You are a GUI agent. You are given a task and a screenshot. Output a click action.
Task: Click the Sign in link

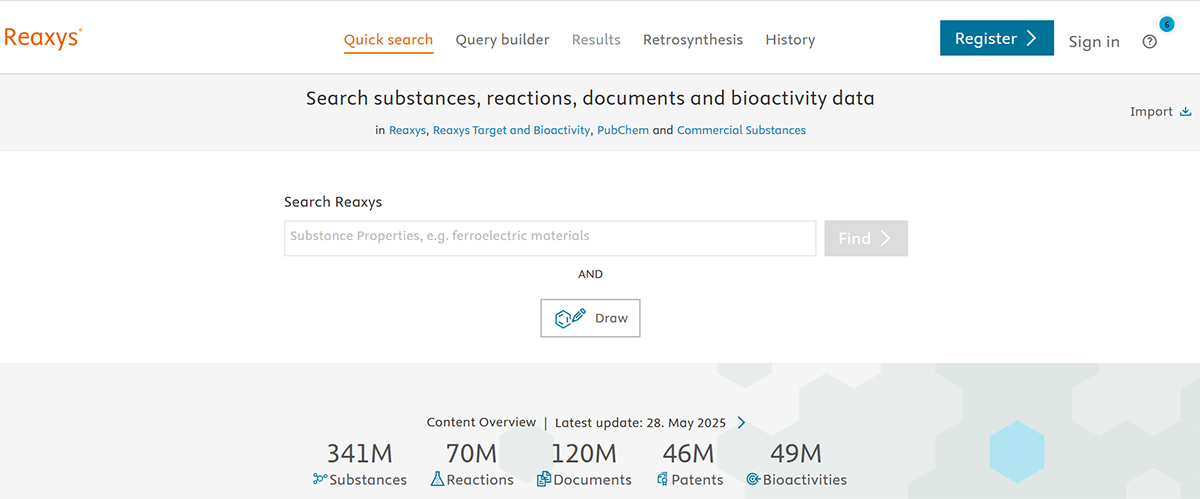point(1094,41)
